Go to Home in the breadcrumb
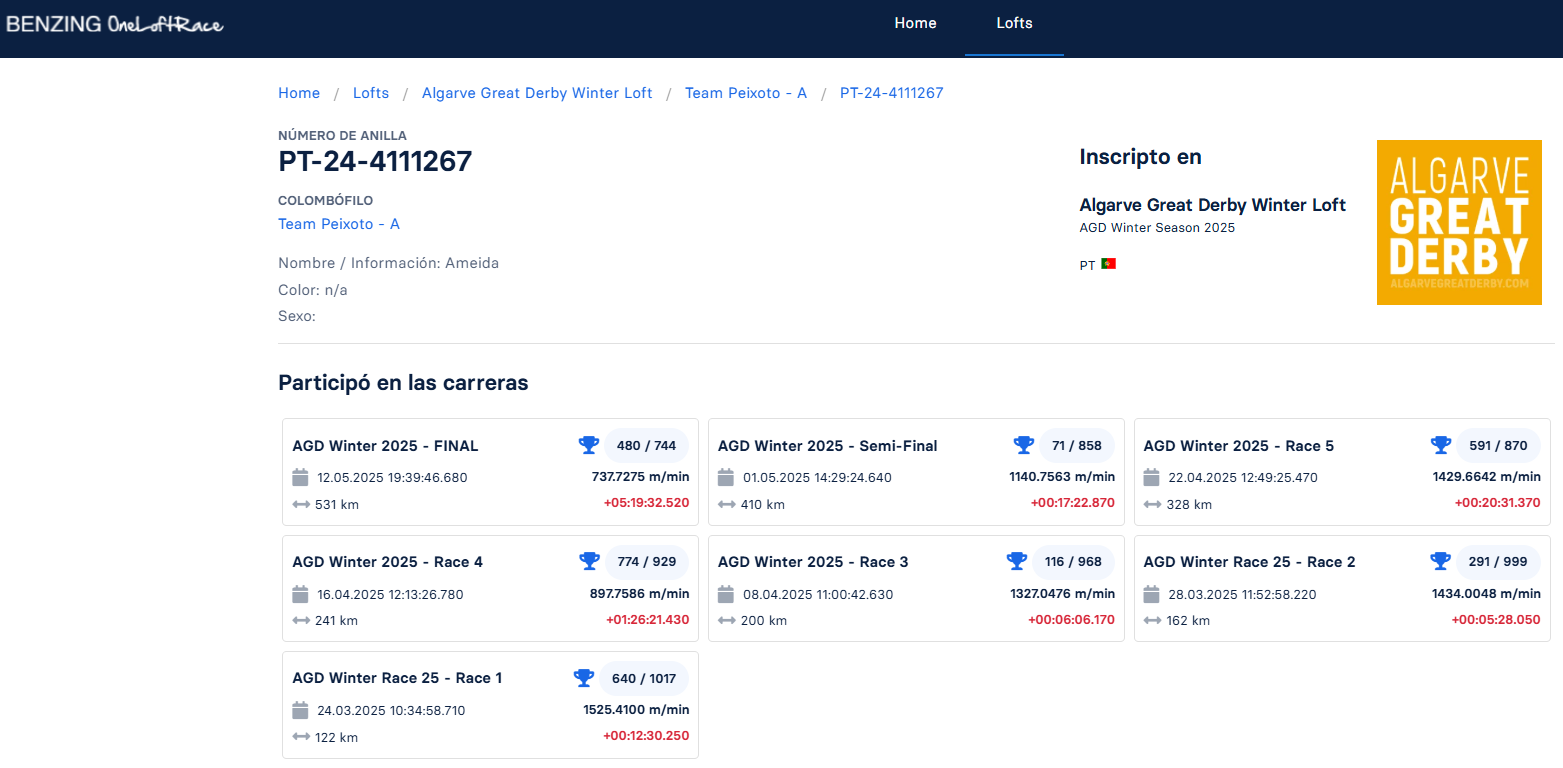 pos(299,93)
